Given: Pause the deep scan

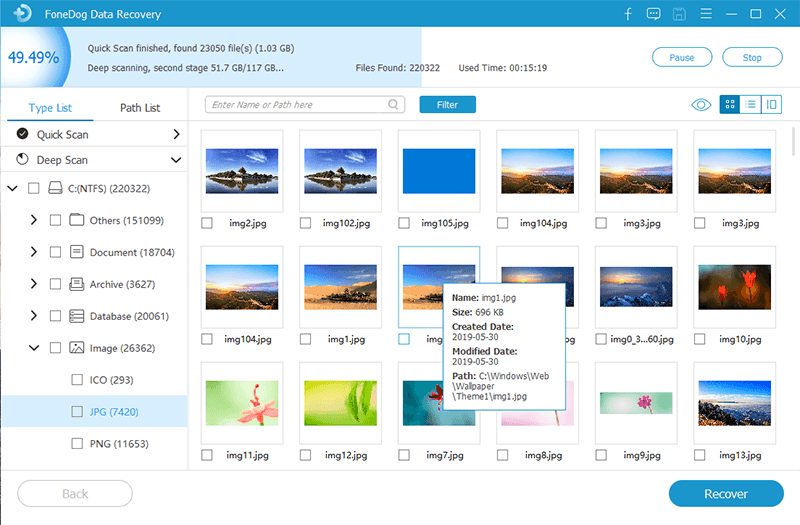Looking at the screenshot, I should 682,58.
